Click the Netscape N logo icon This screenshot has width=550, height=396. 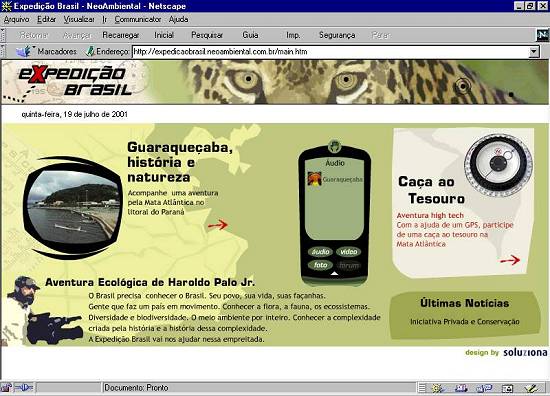[542, 35]
